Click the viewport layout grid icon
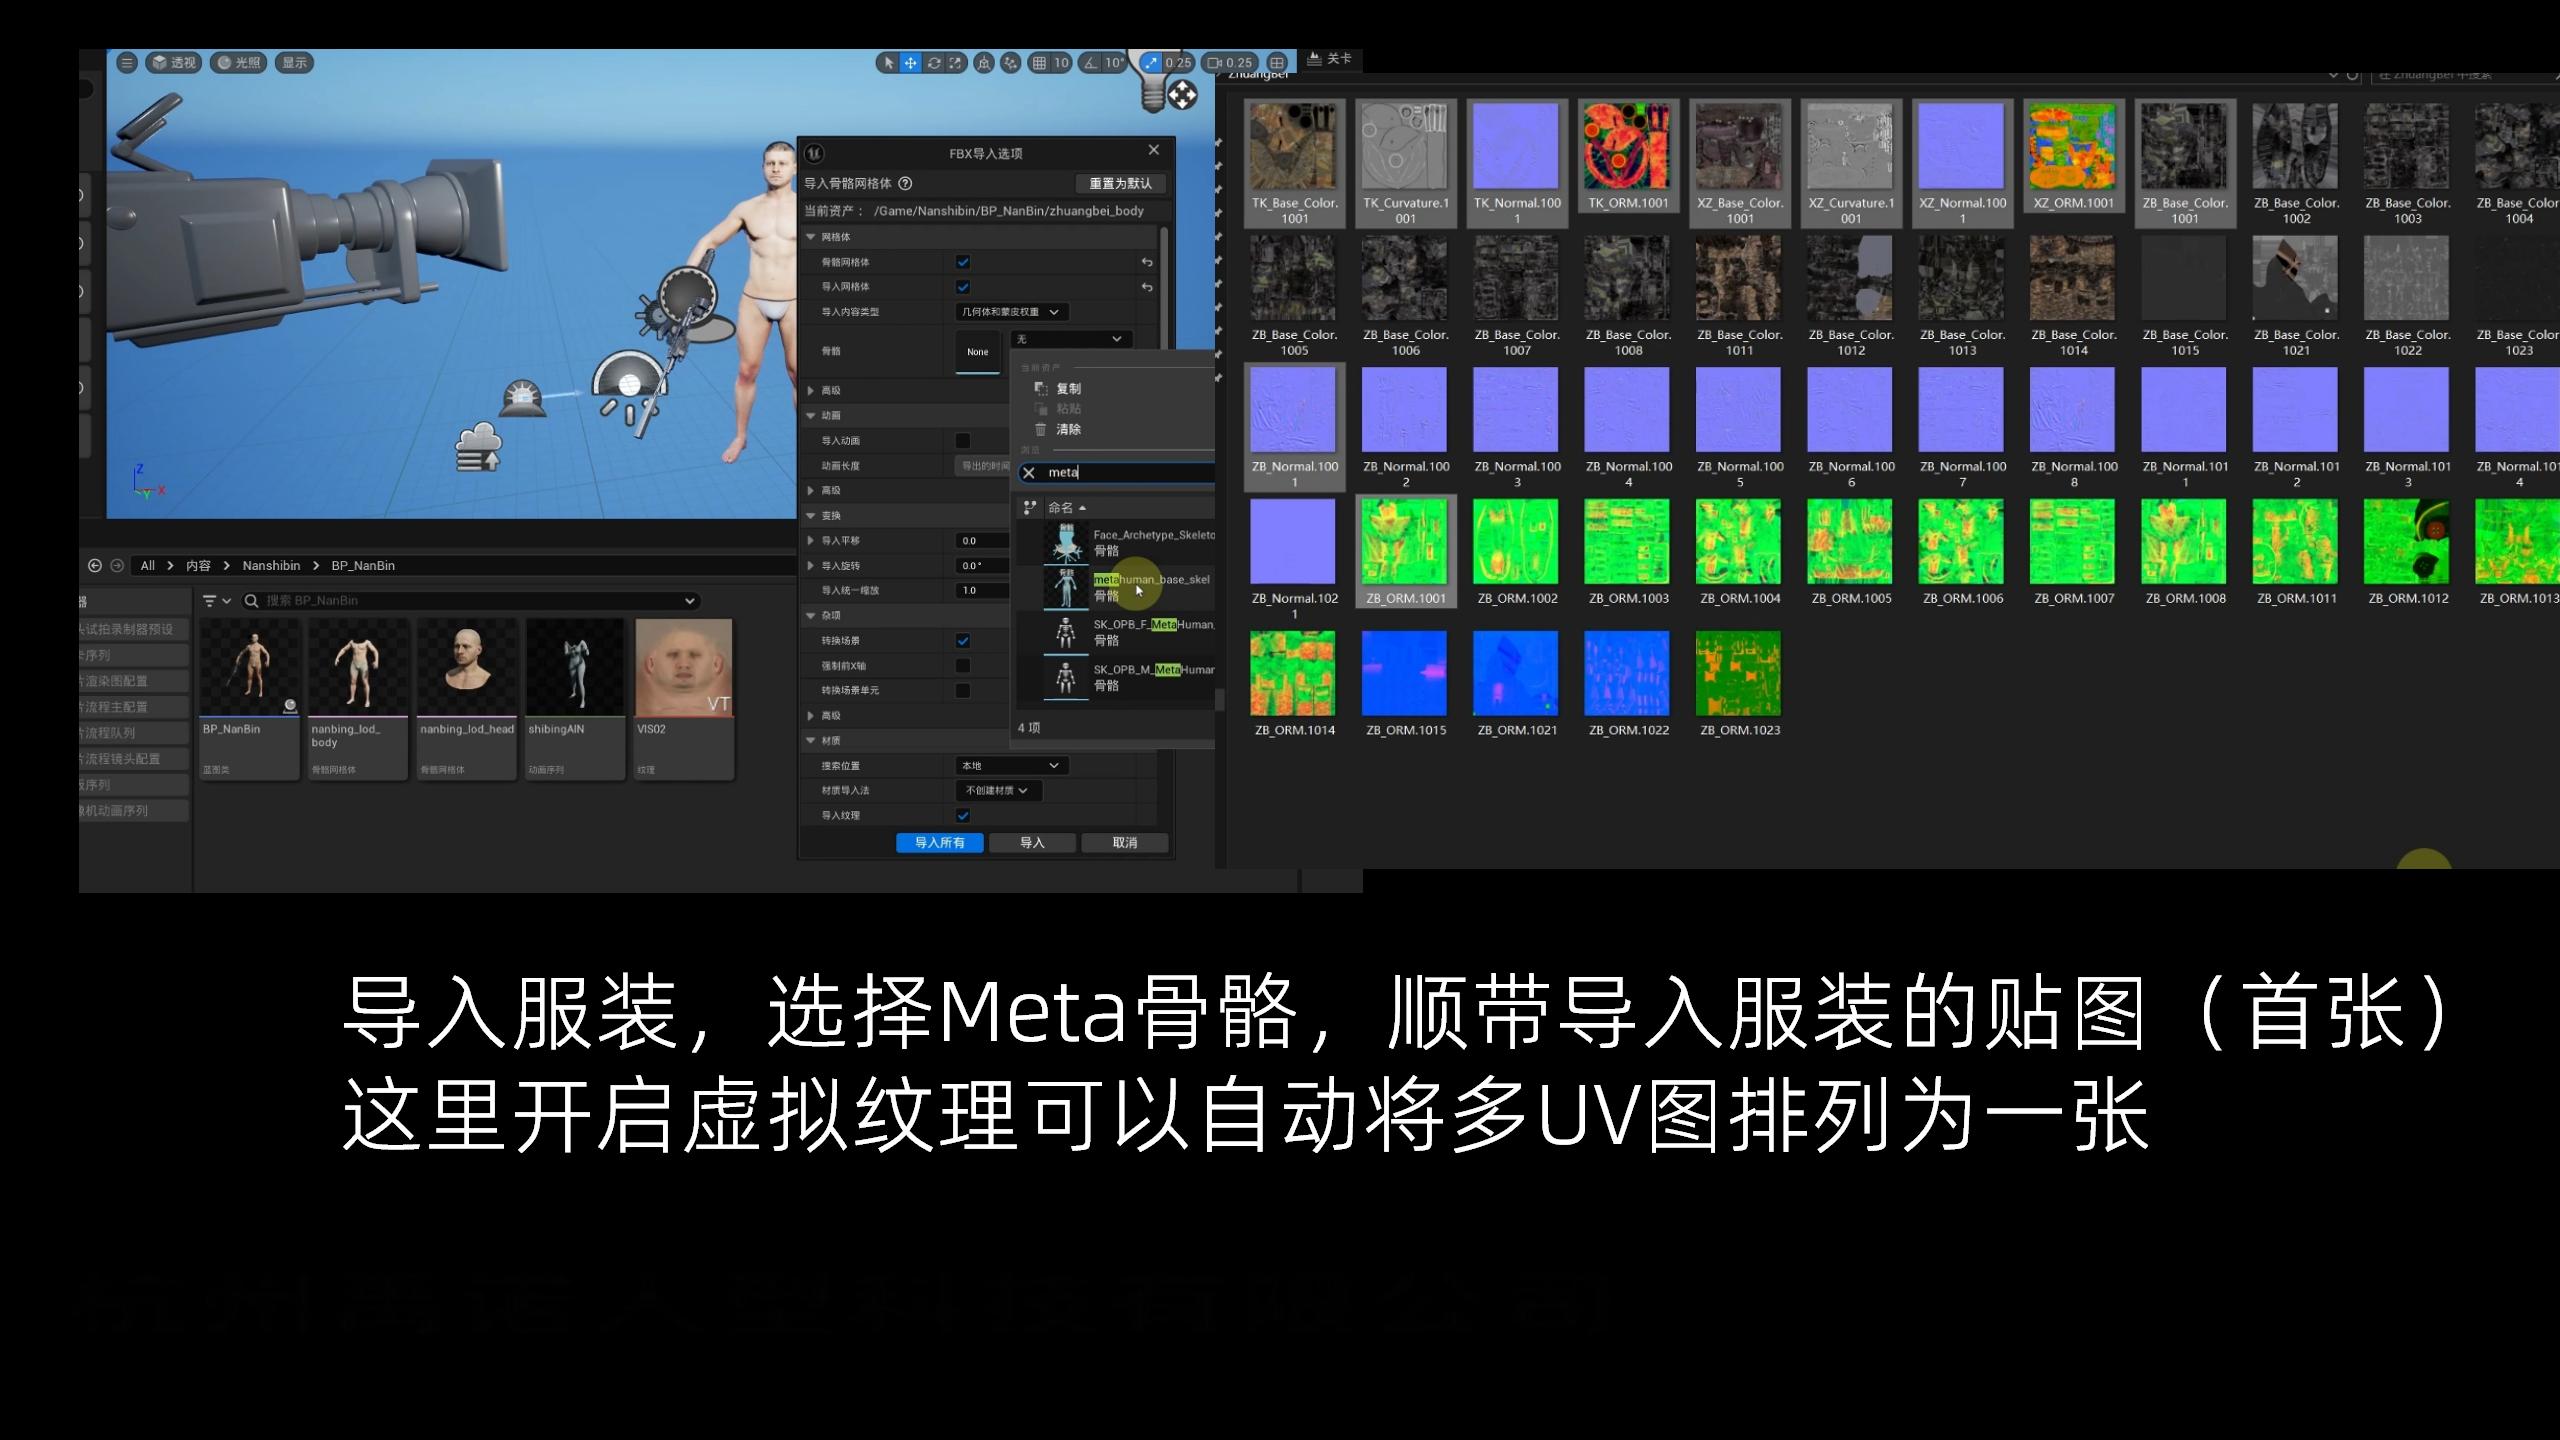2560x1440 pixels. (1277, 62)
